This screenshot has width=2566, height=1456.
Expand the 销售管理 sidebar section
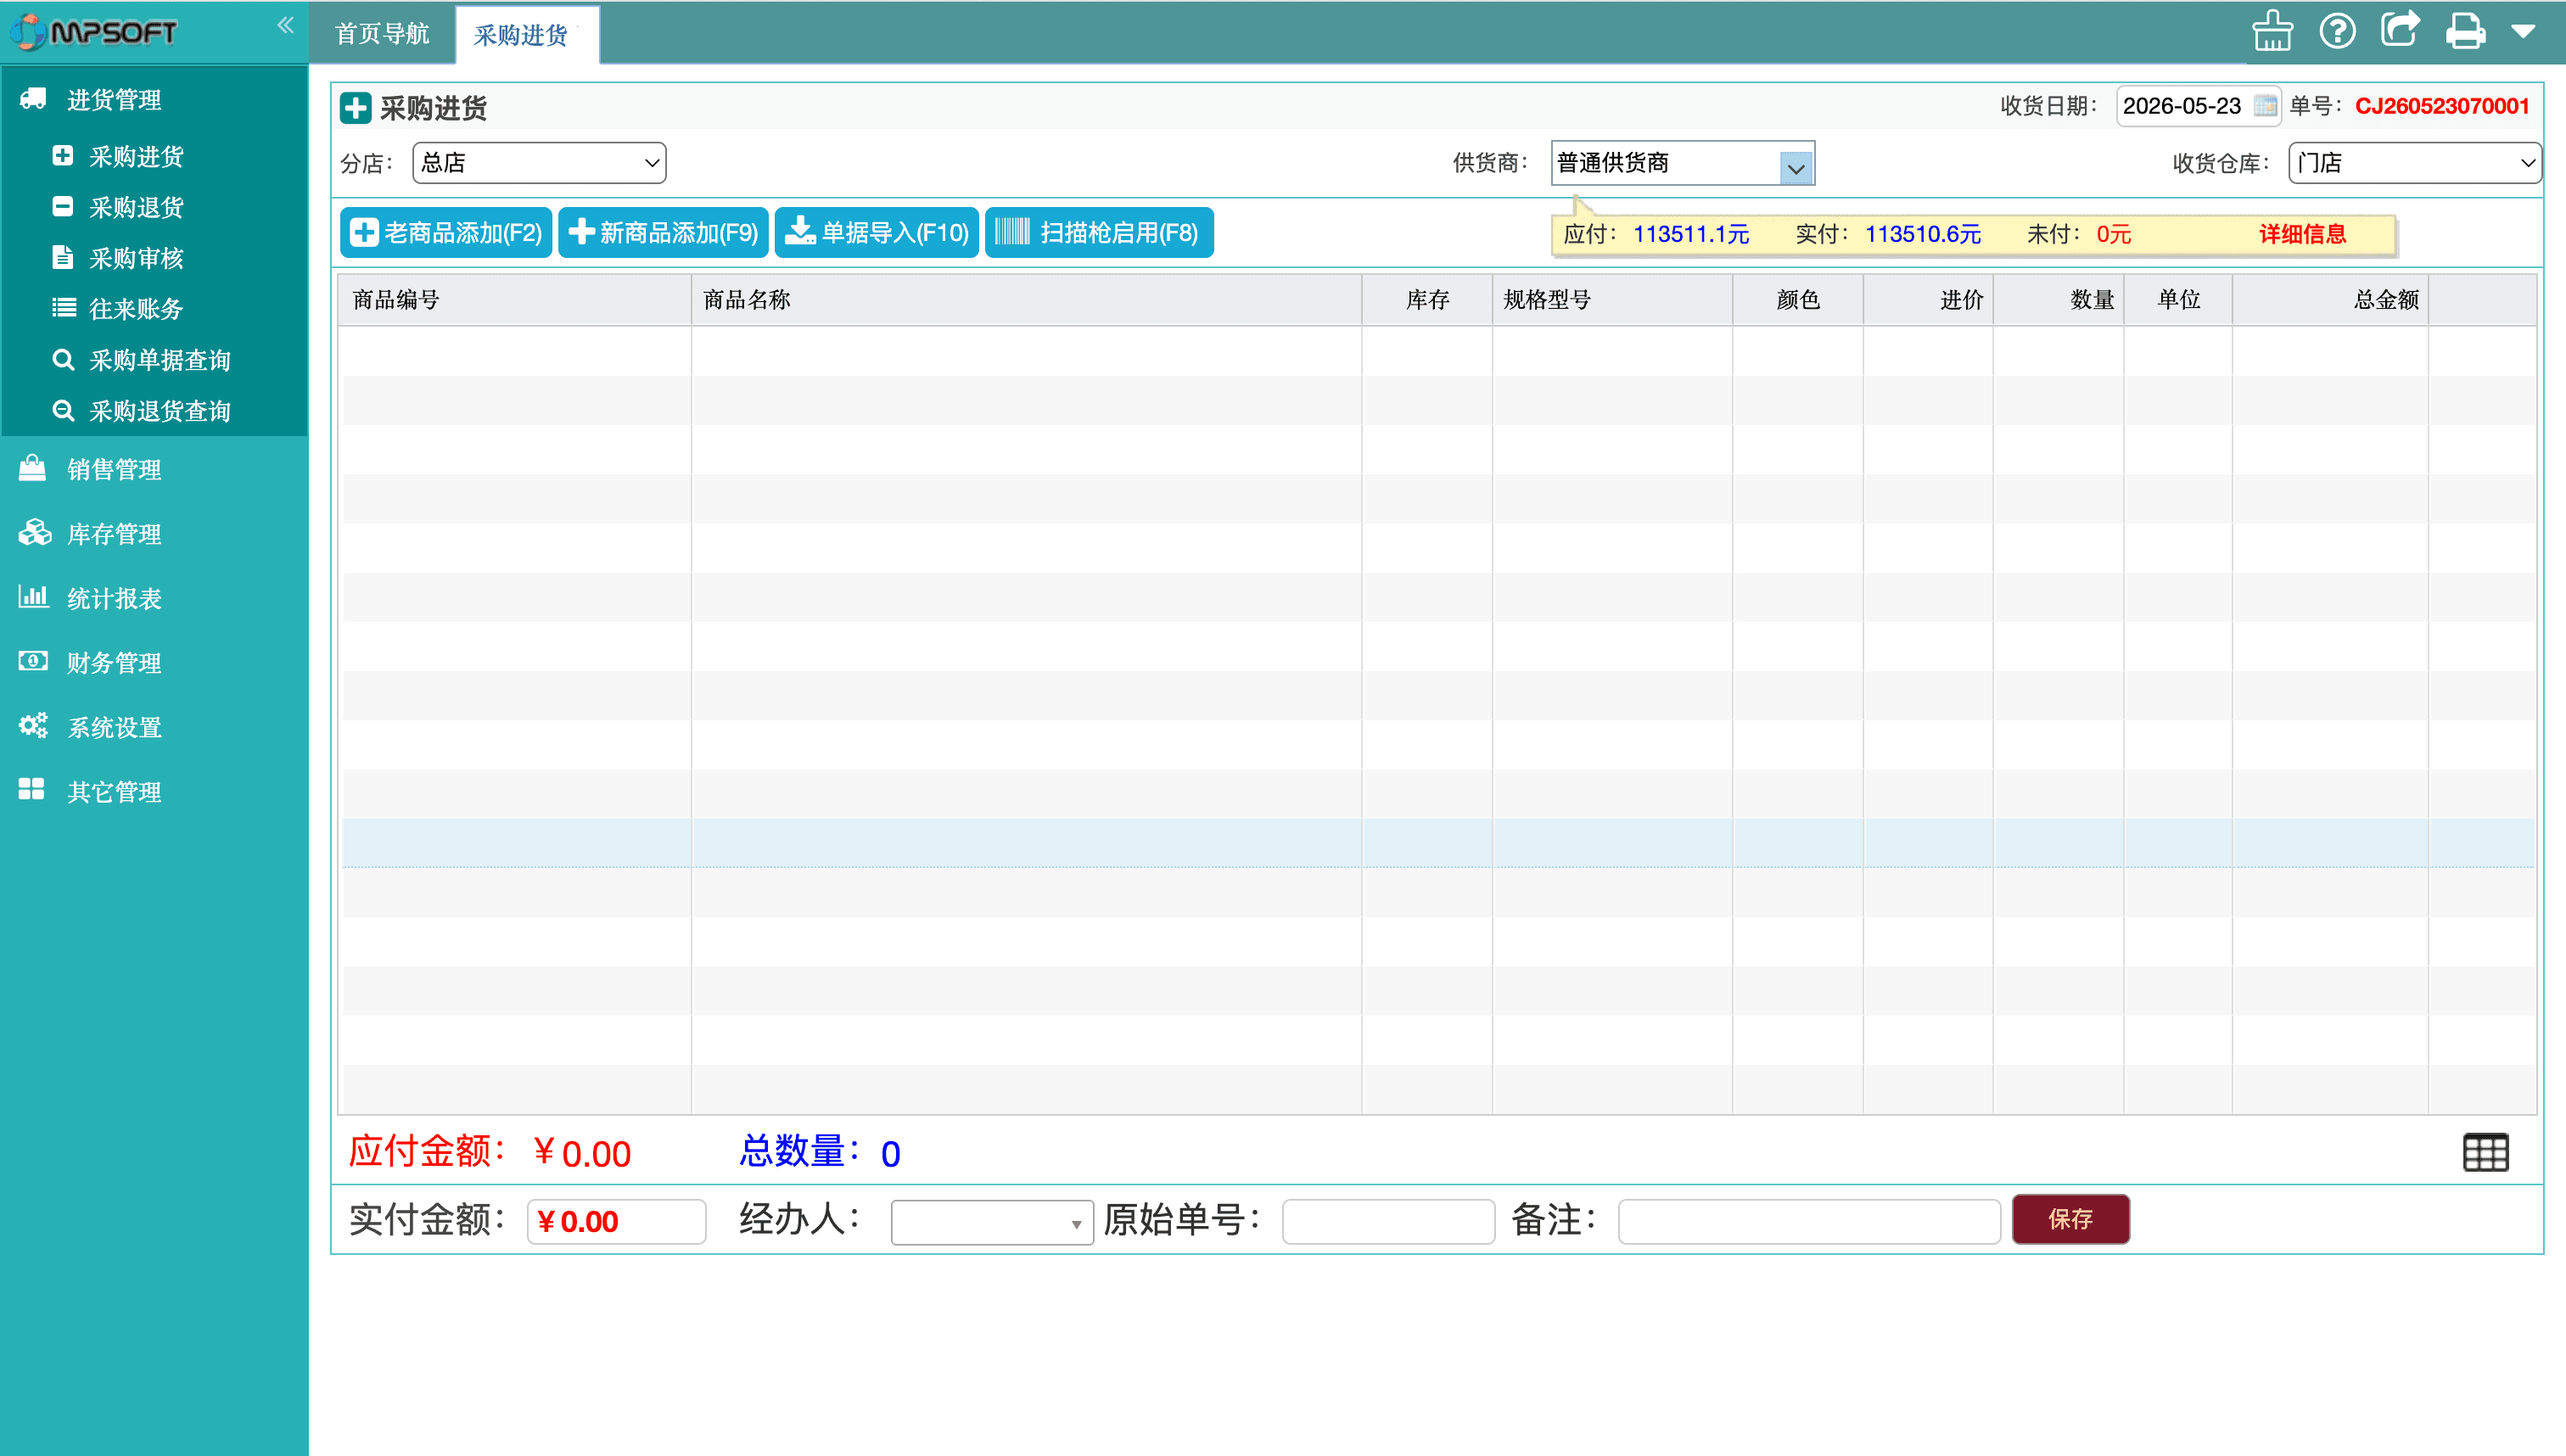coord(154,469)
